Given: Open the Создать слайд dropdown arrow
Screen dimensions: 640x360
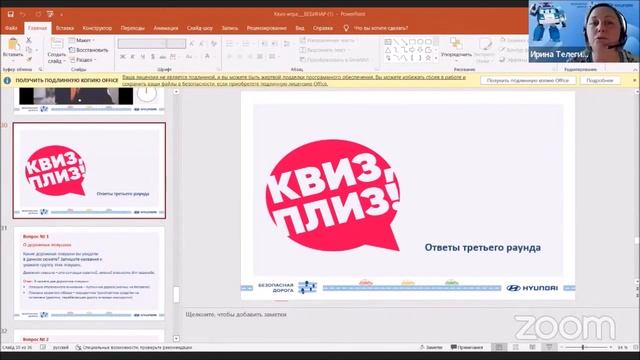Looking at the screenshot, I should tap(64, 61).
